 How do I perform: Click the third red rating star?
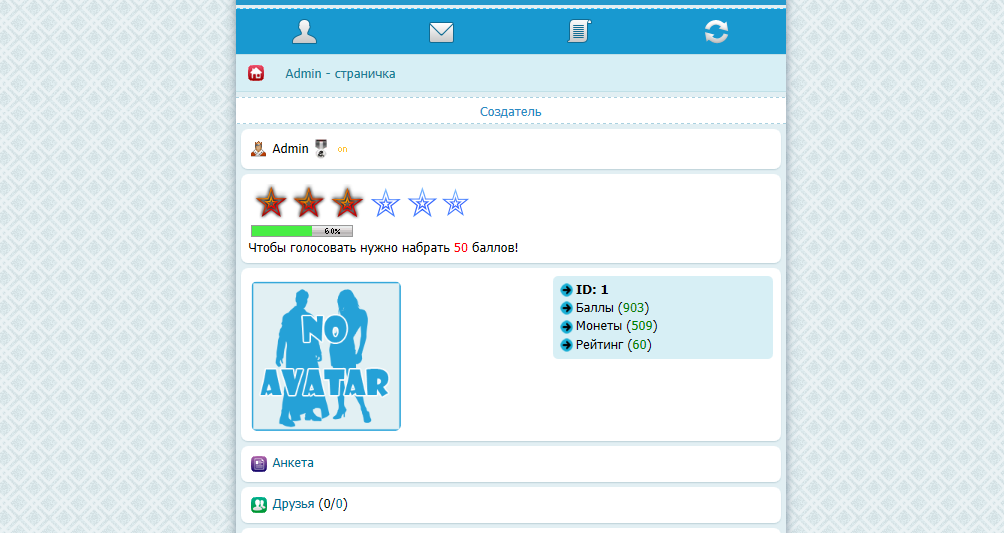347,202
